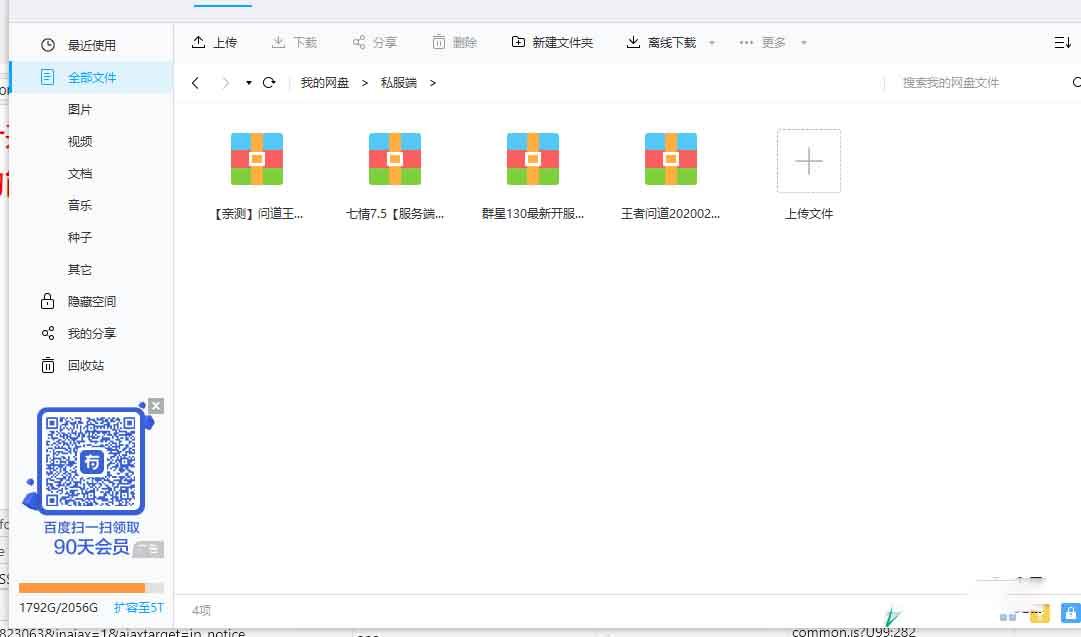Create a folder with 新建文件夹
The image size is (1081, 637).
[552, 43]
